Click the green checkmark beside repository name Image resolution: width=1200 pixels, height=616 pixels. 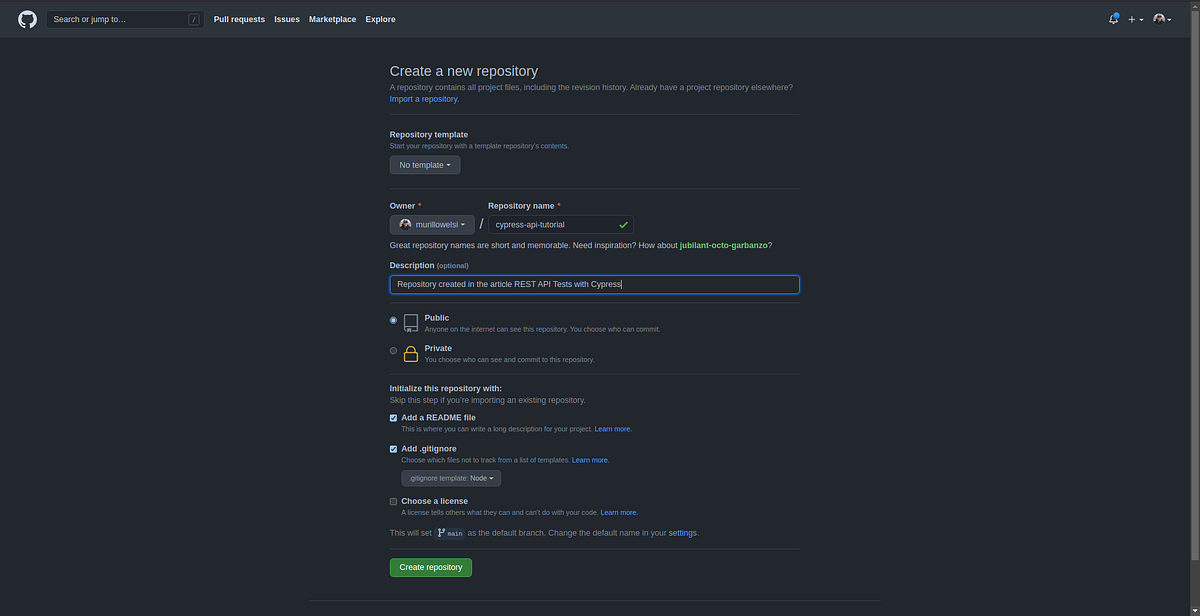(x=623, y=224)
